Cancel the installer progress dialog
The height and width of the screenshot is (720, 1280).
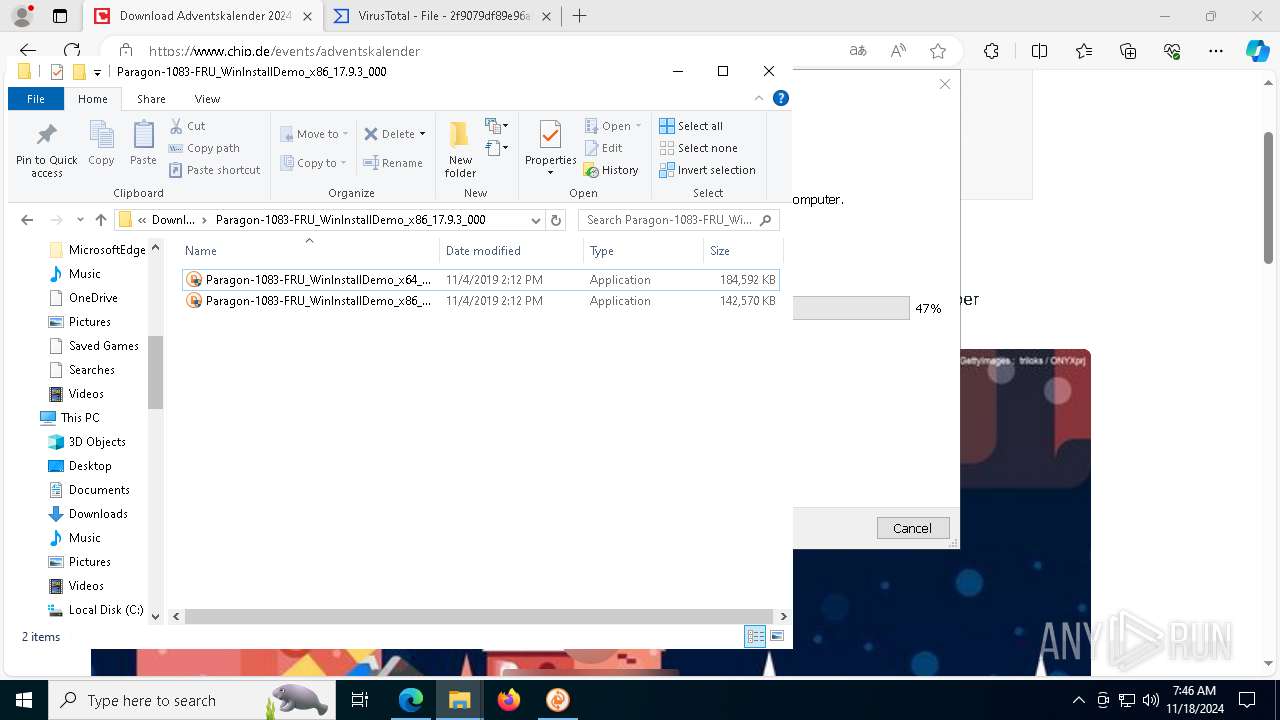pos(912,528)
